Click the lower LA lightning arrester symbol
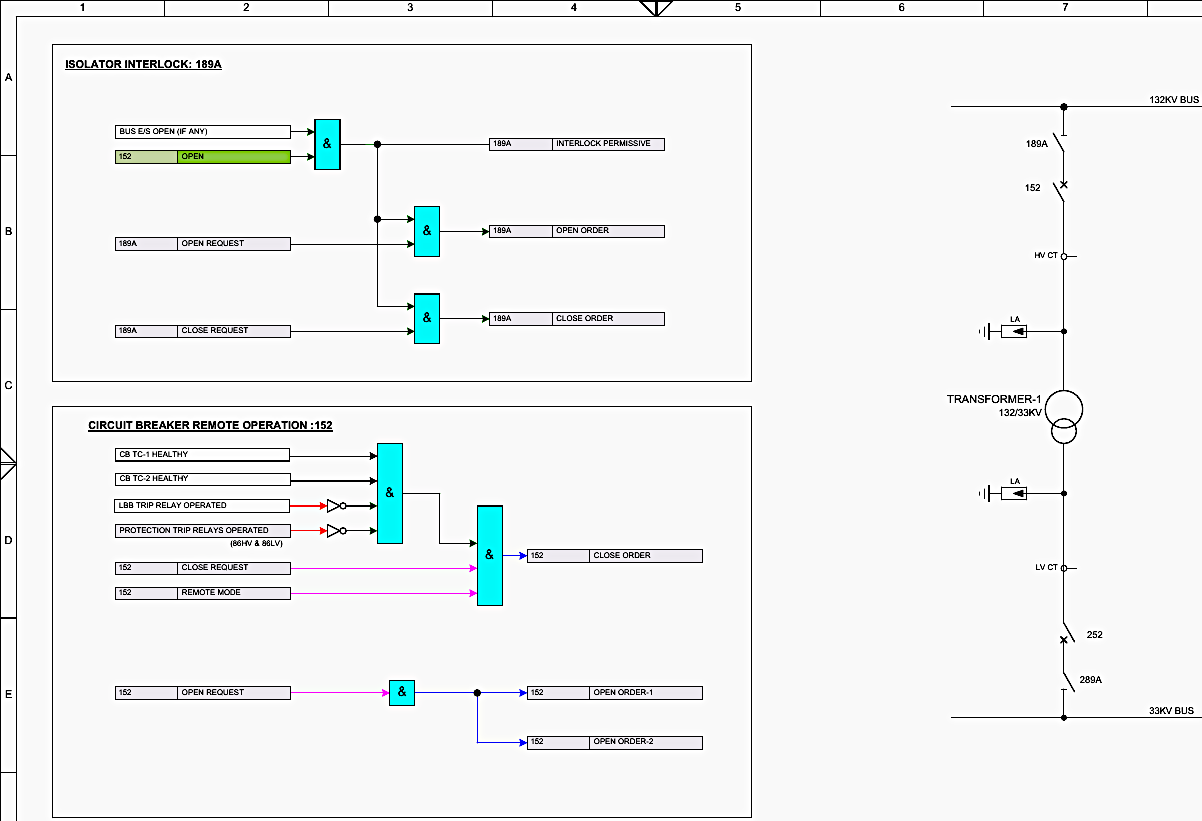The width and height of the screenshot is (1202, 821). [1014, 493]
